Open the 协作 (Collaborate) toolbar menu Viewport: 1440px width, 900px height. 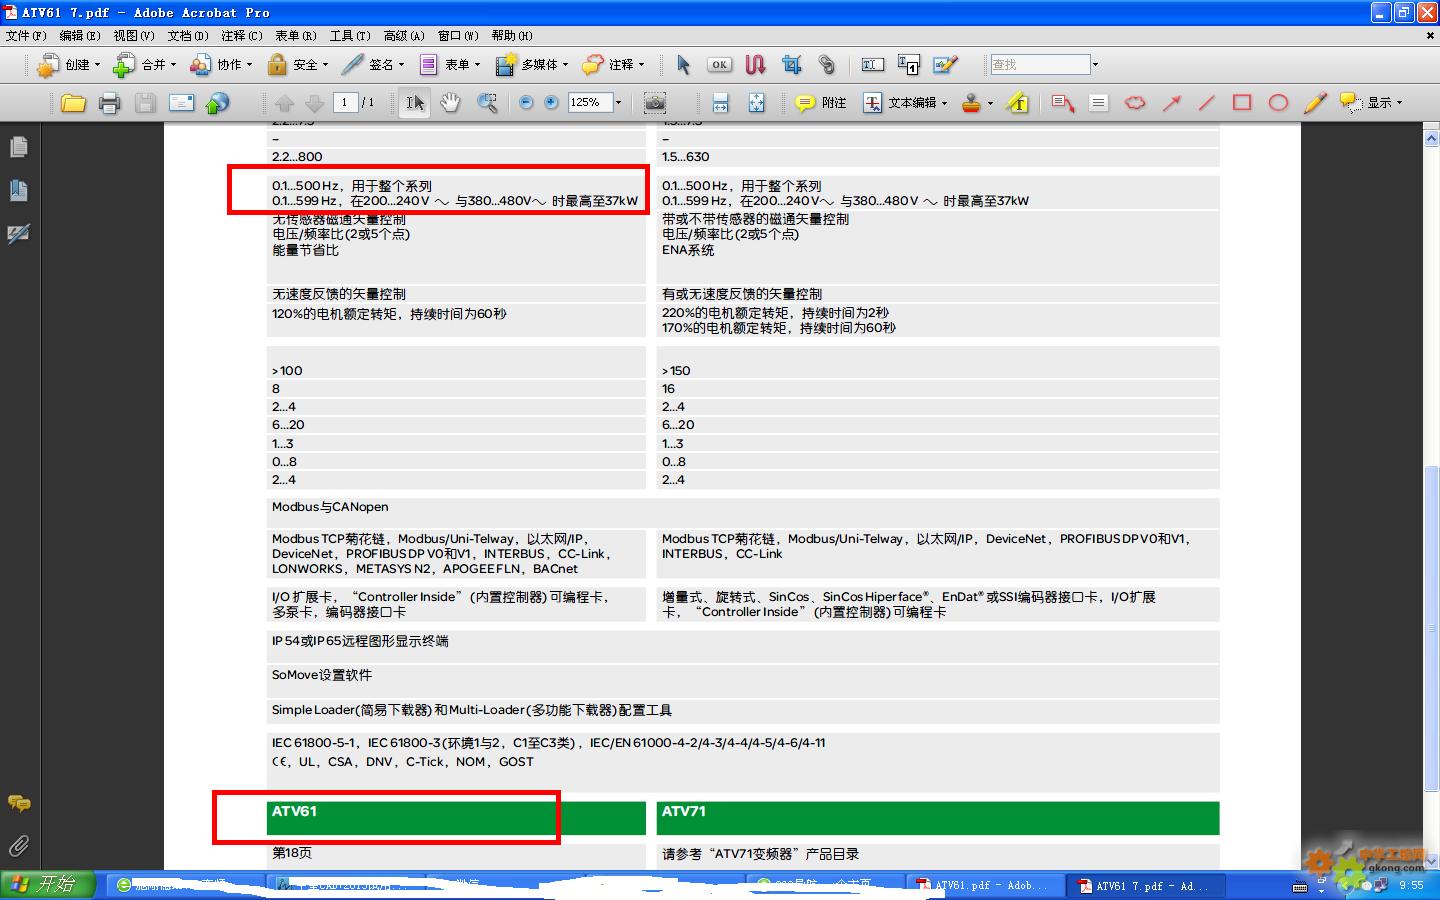coord(220,65)
